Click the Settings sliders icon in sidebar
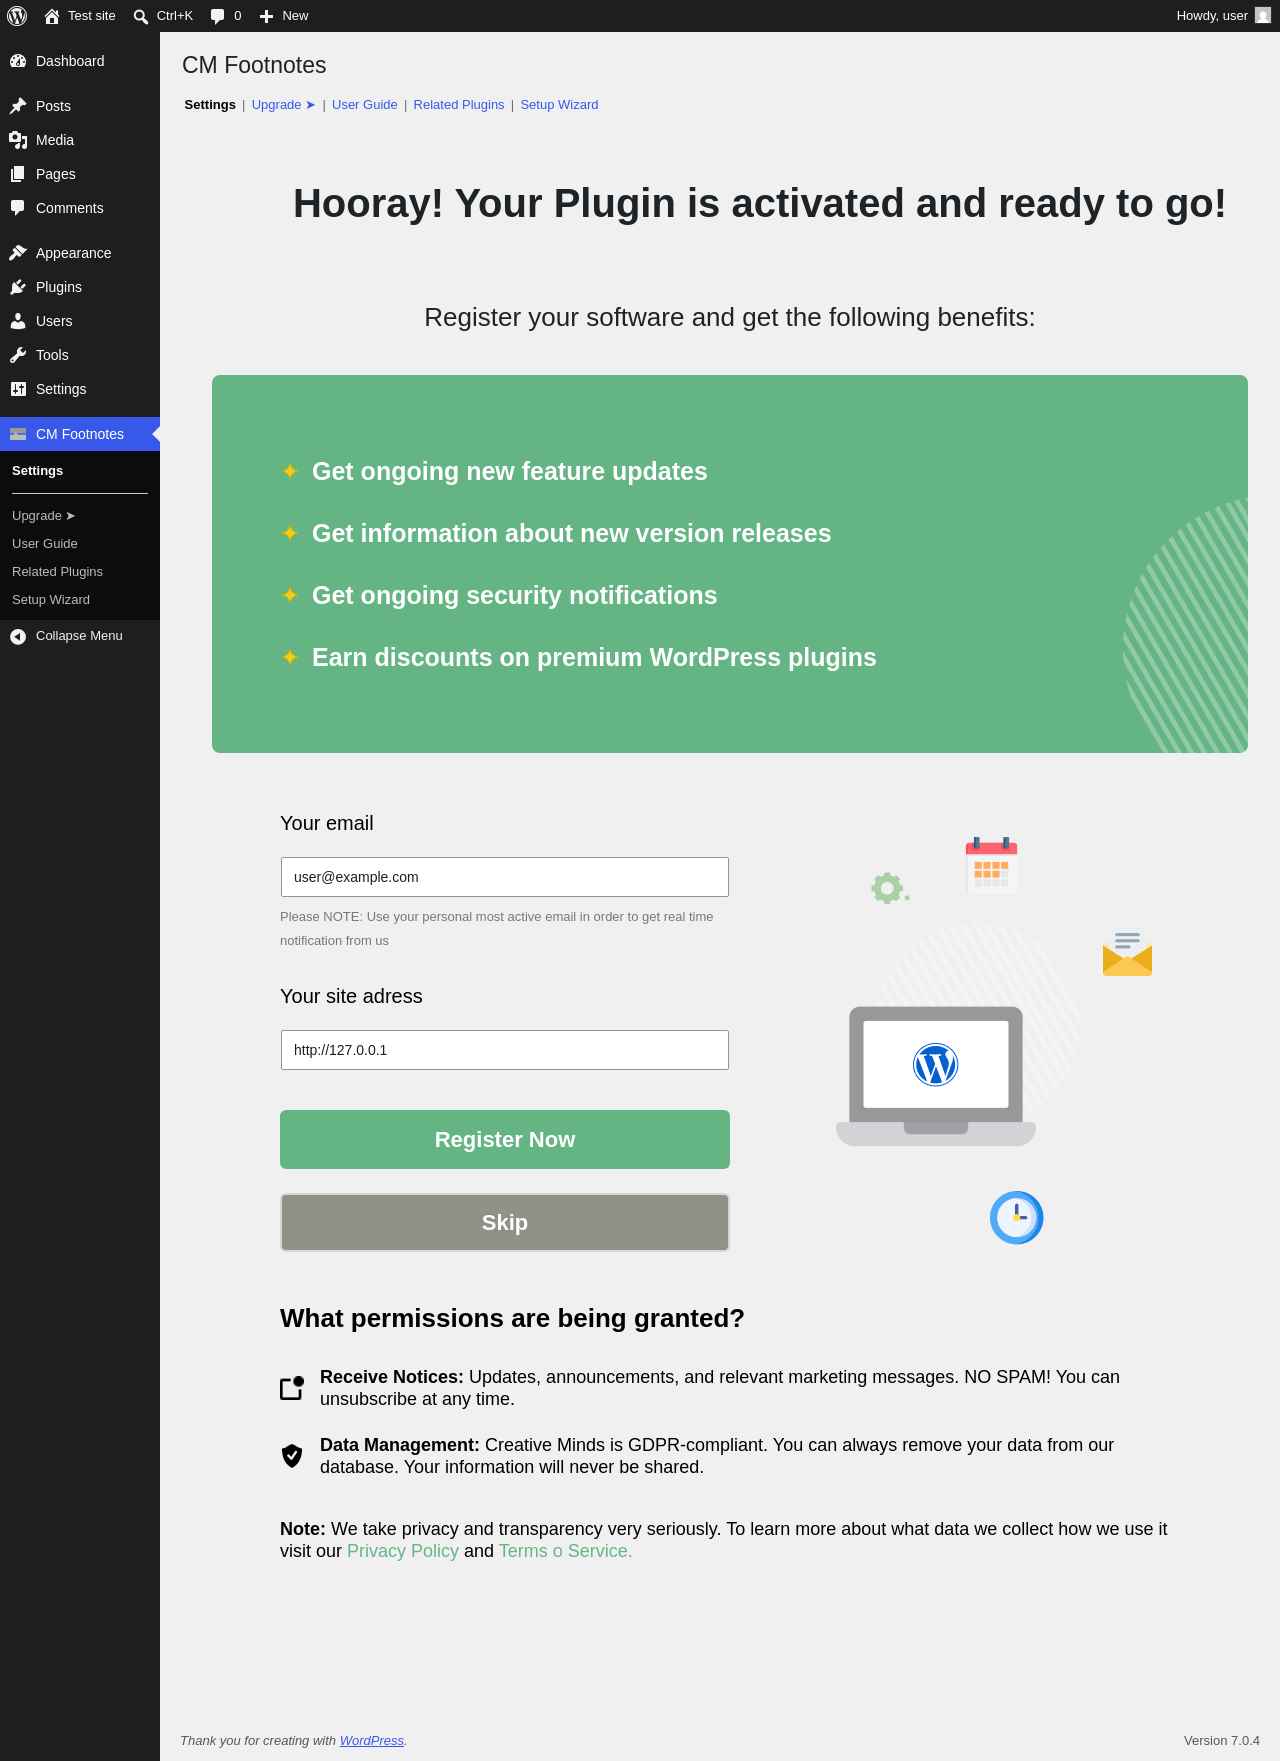The width and height of the screenshot is (1280, 1761). (18, 389)
